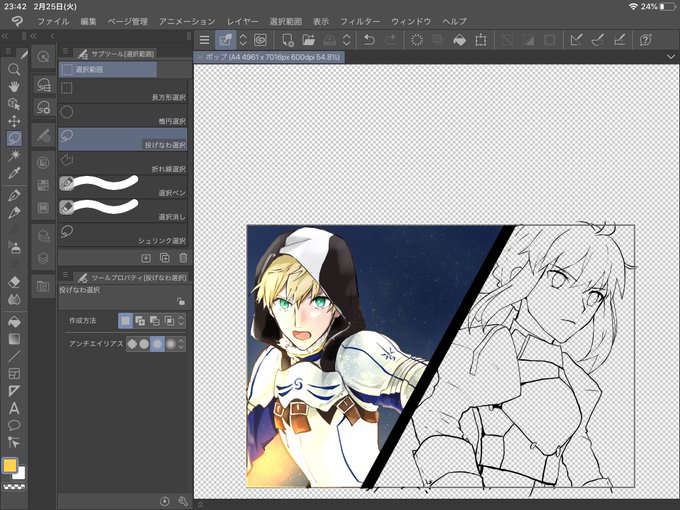The height and width of the screenshot is (510, 680).
Task: Select the Operation object tool
Action: click(14, 104)
